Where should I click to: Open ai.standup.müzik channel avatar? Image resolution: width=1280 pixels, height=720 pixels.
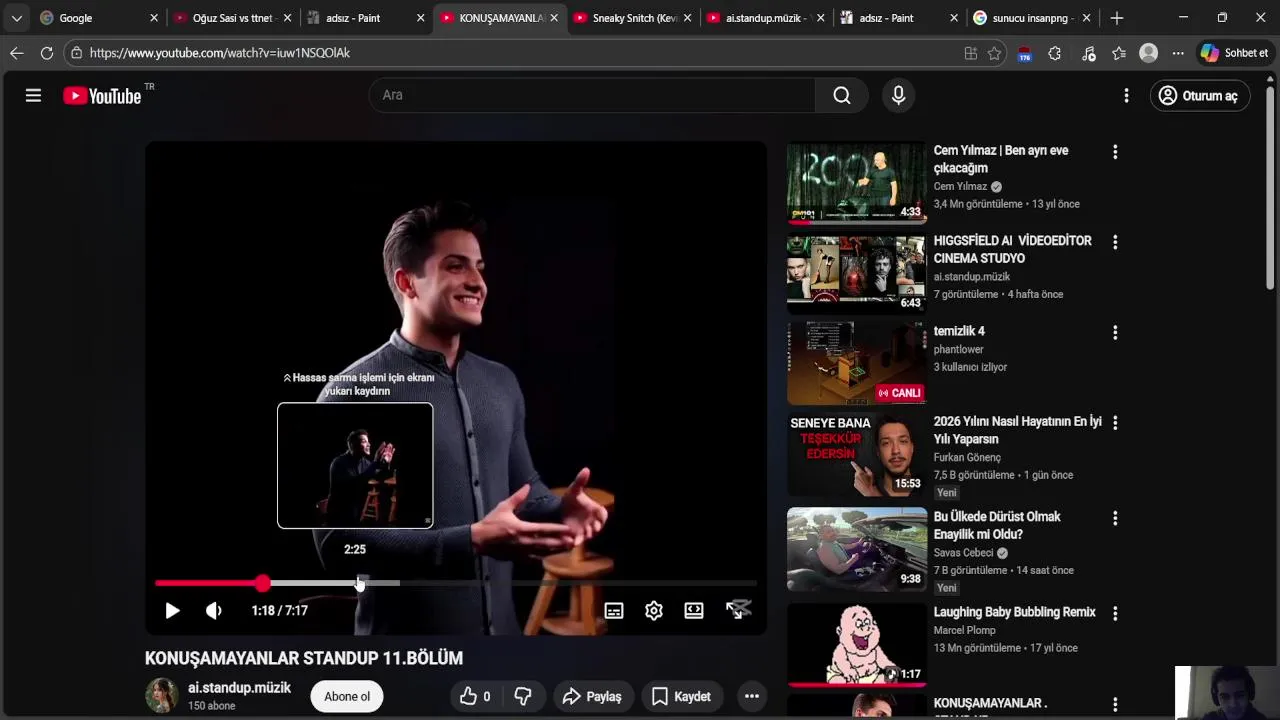tap(162, 695)
